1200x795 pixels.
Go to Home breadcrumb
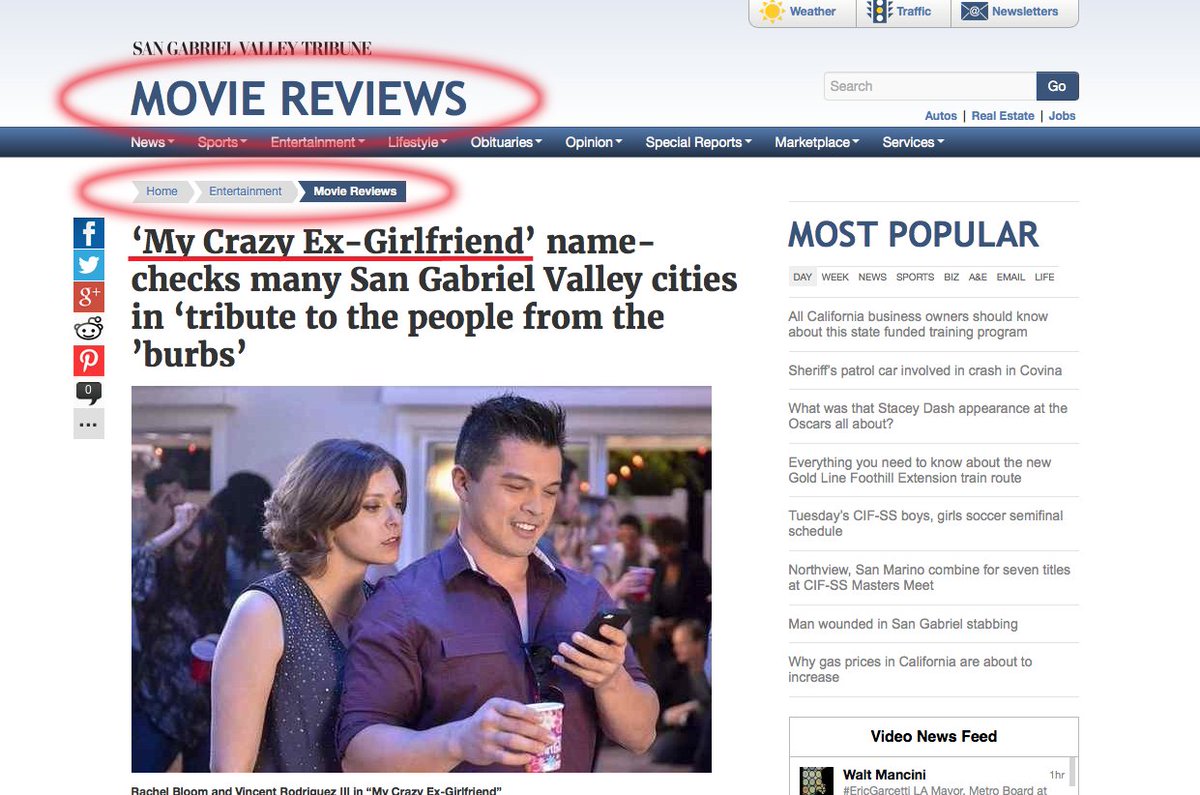(x=161, y=191)
